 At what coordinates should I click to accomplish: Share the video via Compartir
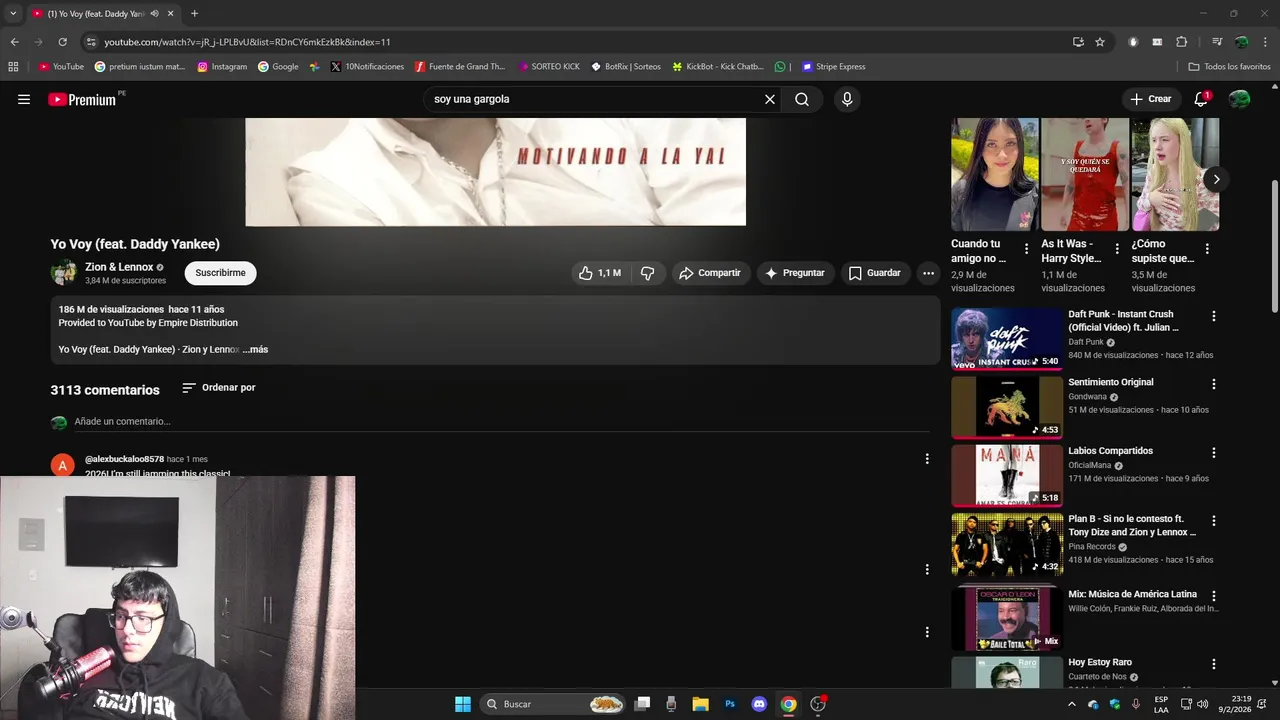(710, 273)
